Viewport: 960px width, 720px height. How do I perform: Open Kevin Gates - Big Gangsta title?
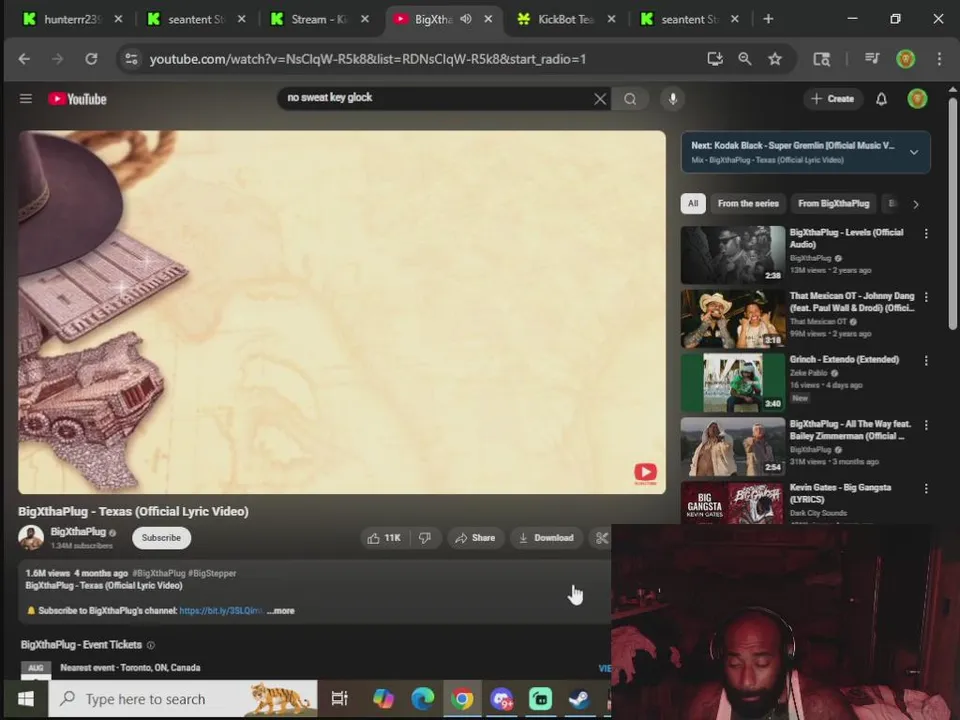840,493
